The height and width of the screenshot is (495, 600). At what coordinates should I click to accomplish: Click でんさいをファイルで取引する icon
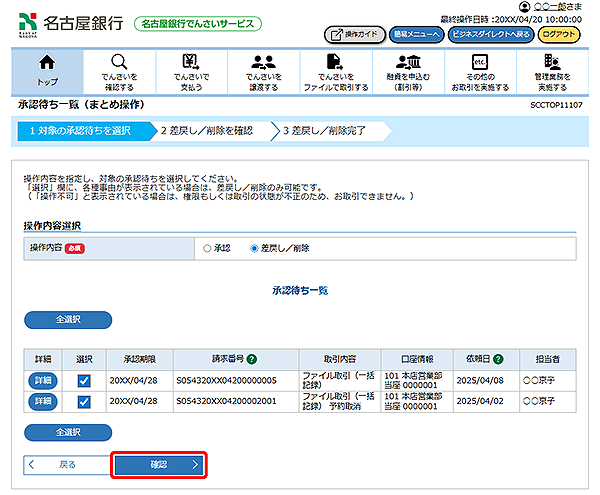click(336, 63)
